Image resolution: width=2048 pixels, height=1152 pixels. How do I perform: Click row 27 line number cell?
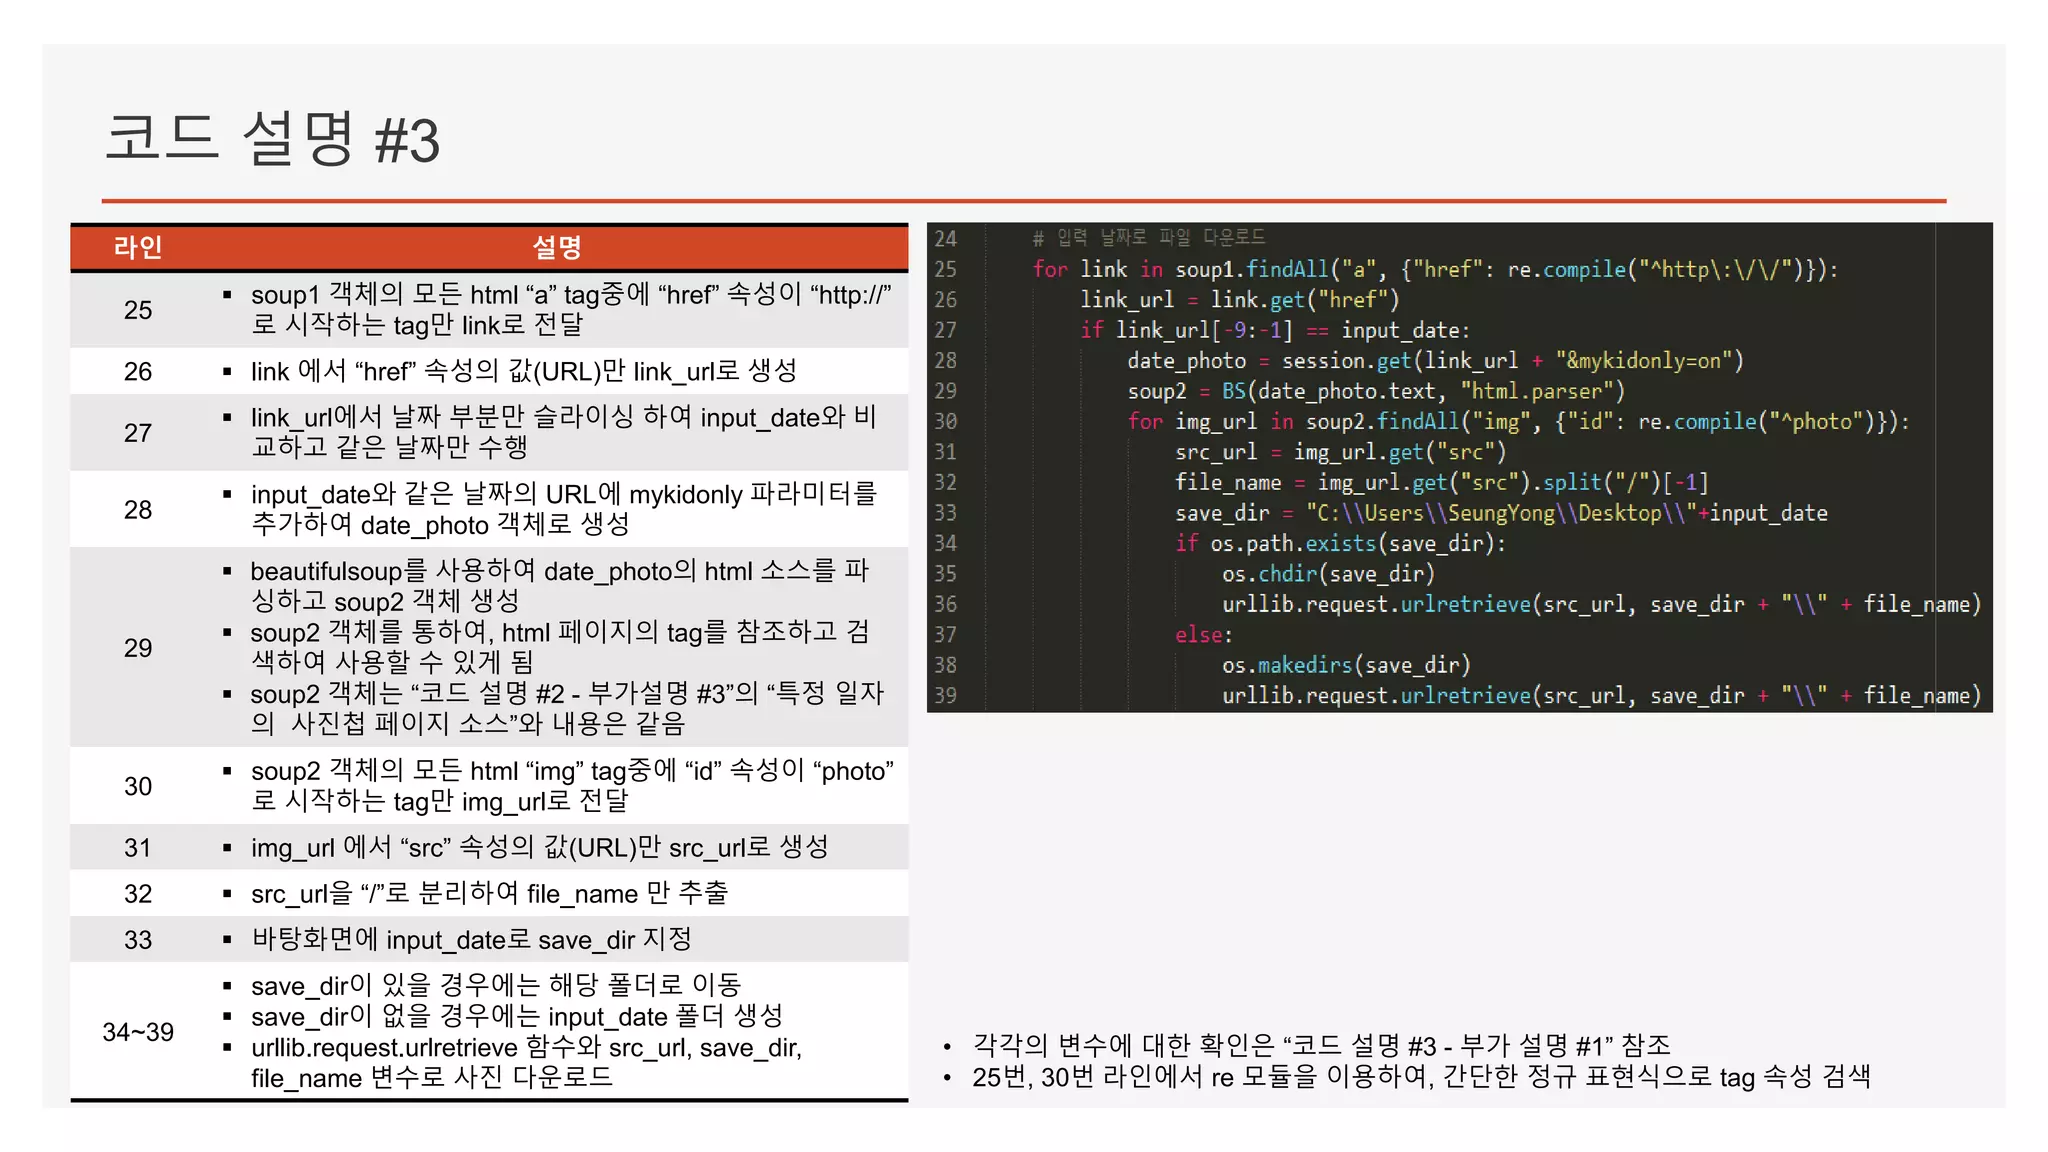[x=138, y=433]
